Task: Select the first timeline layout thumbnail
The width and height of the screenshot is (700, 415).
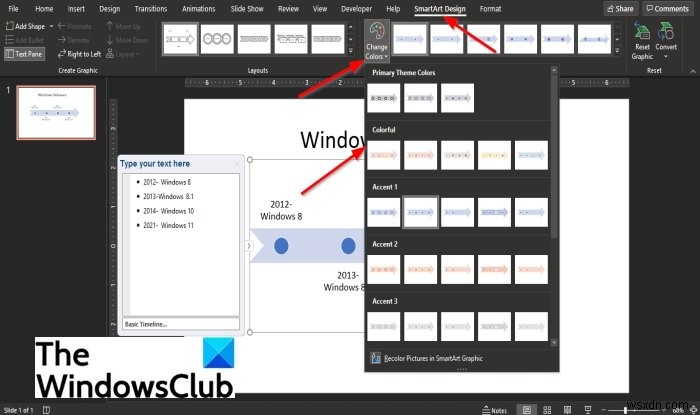Action: pyautogui.click(x=180, y=39)
